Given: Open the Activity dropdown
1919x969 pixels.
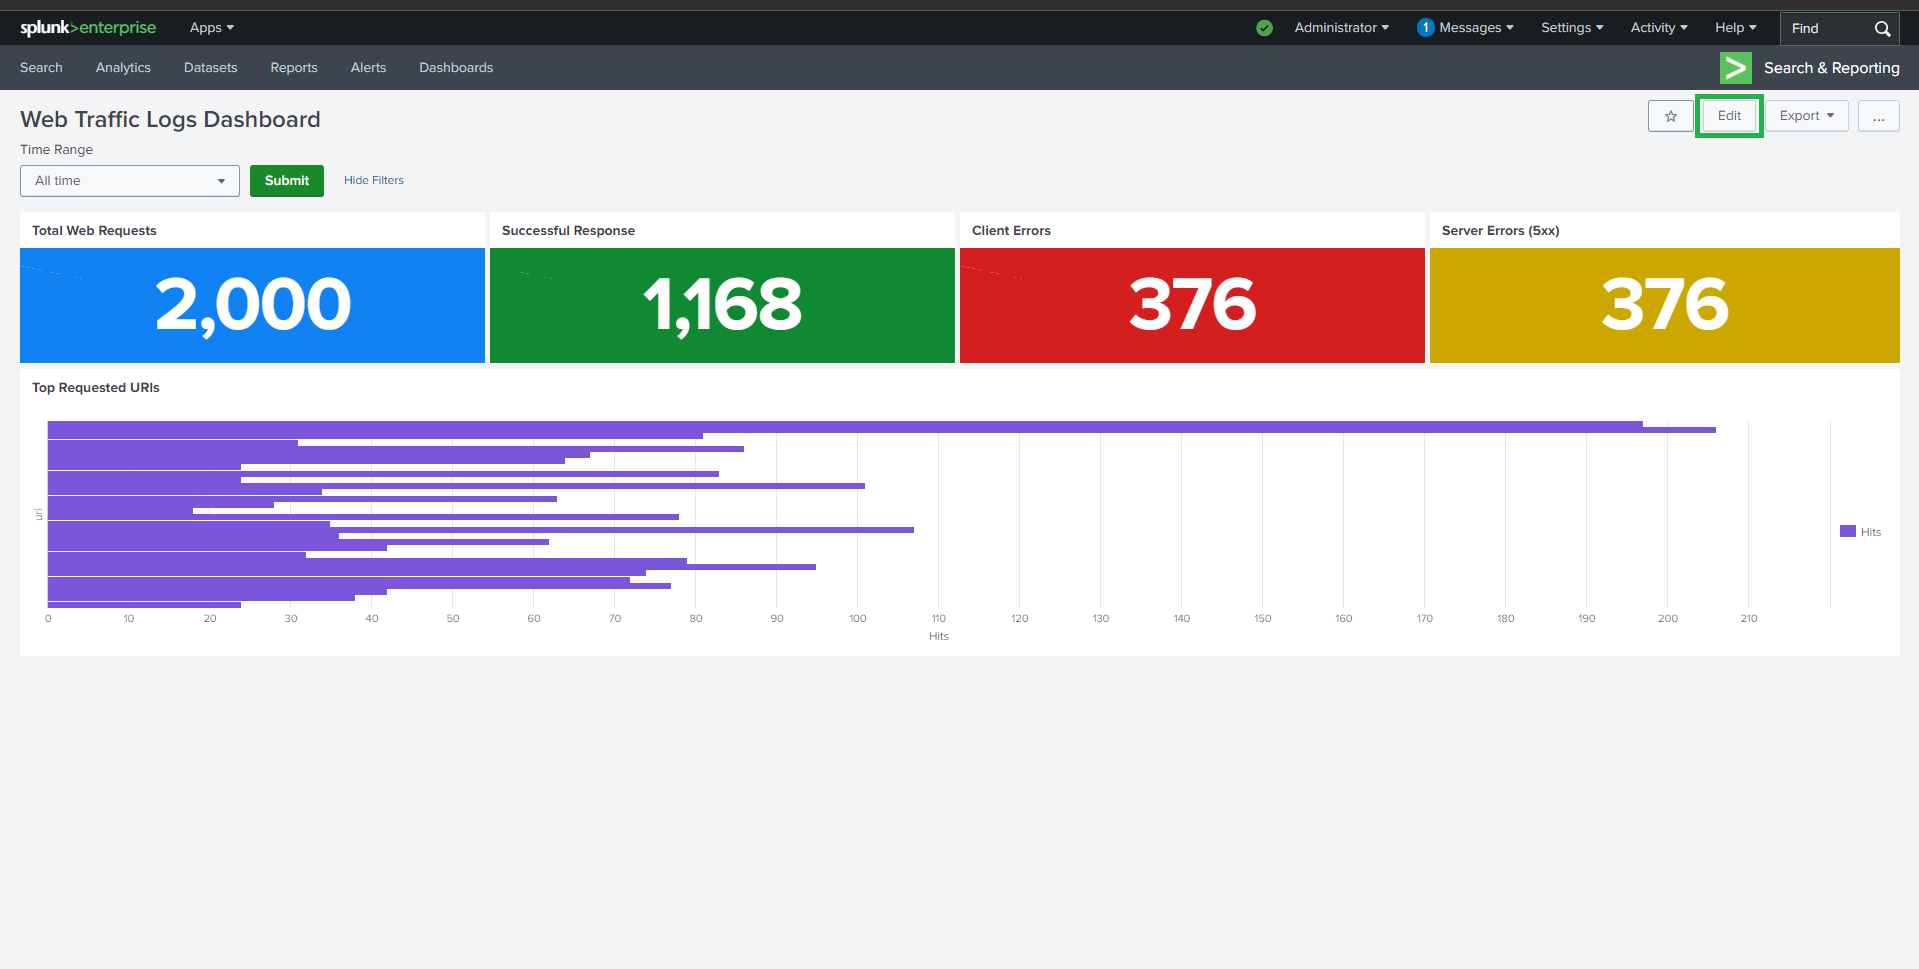Looking at the screenshot, I should [x=1659, y=28].
